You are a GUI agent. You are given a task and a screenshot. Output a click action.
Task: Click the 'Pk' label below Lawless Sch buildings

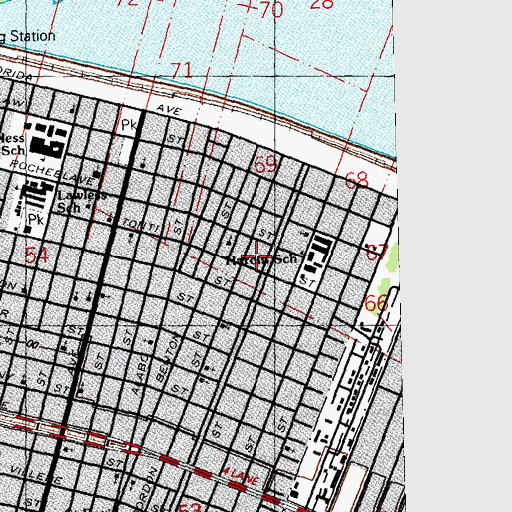click(x=36, y=220)
